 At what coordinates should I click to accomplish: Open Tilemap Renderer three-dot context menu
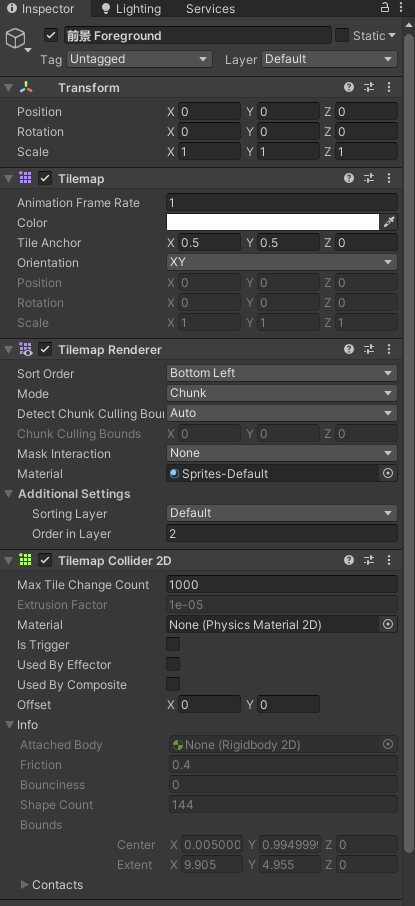pyautogui.click(x=389, y=349)
